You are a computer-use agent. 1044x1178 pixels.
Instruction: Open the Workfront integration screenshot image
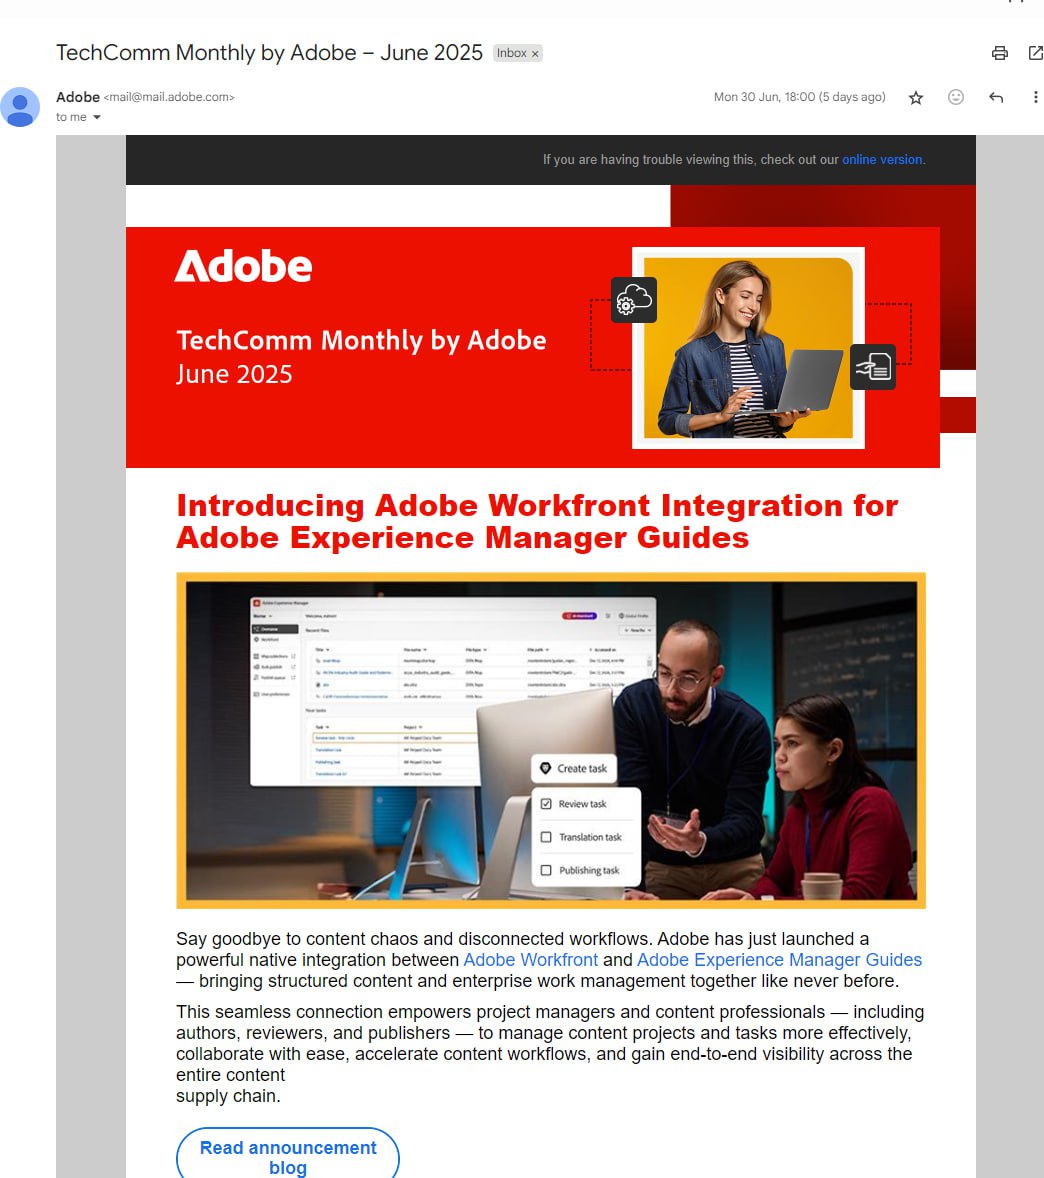click(x=551, y=740)
